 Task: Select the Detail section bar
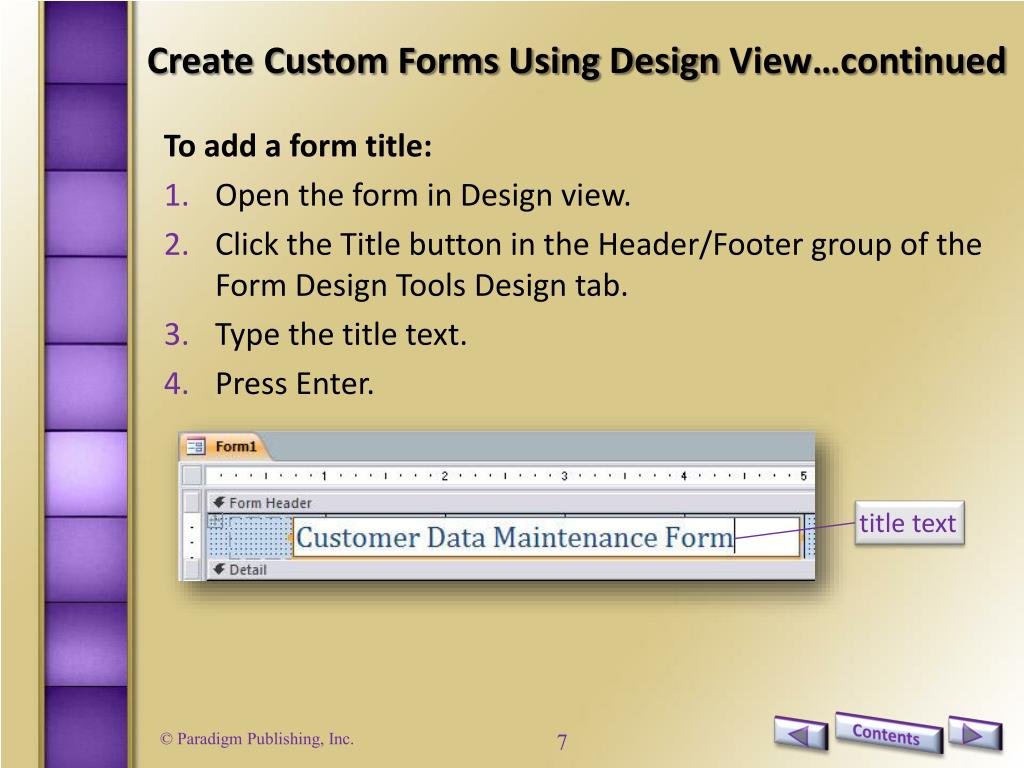[511, 569]
